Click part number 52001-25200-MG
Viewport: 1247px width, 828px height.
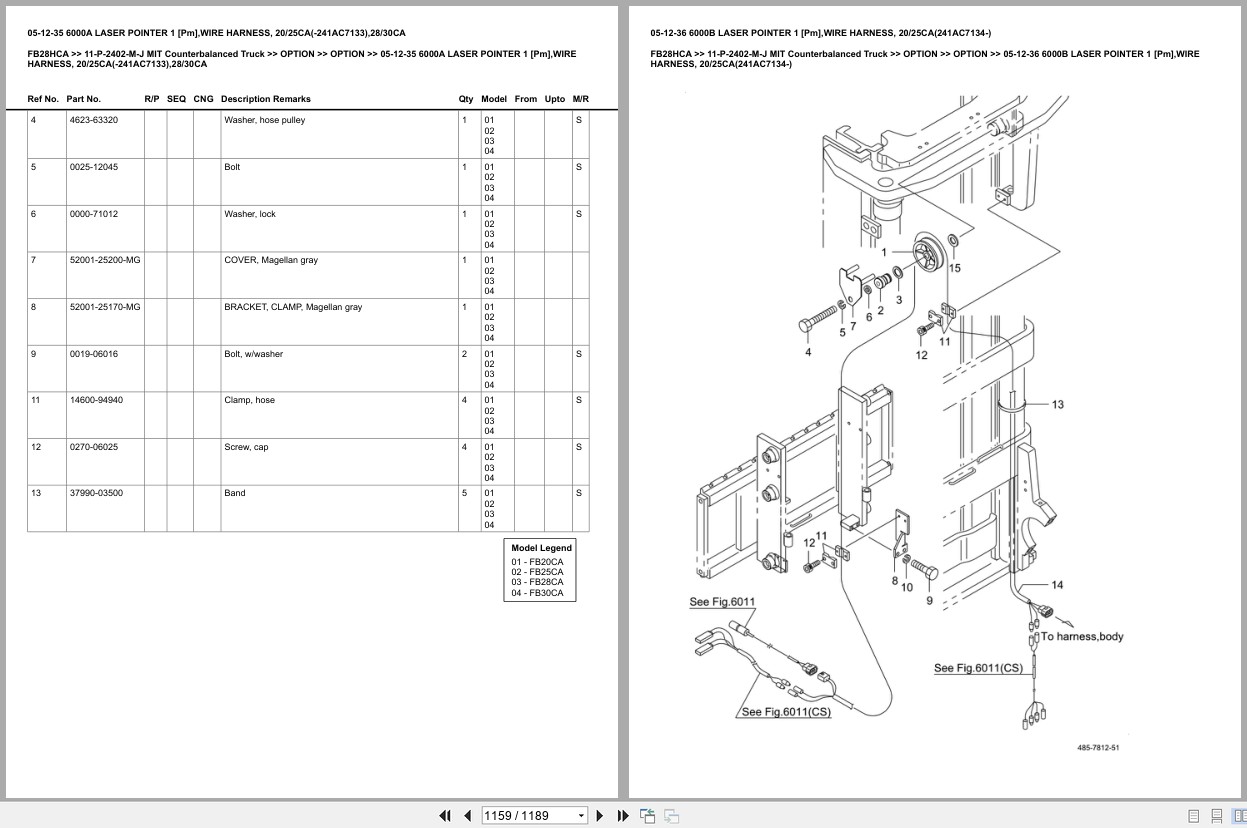tap(105, 260)
